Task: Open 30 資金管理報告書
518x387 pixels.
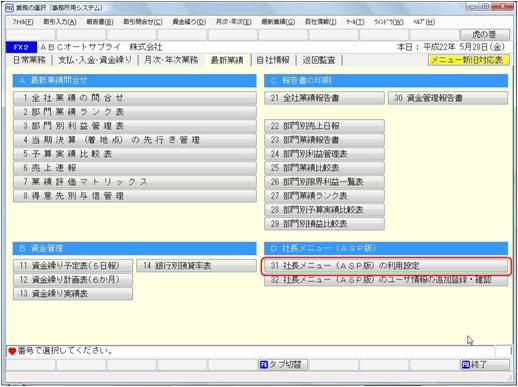Action: (448, 98)
